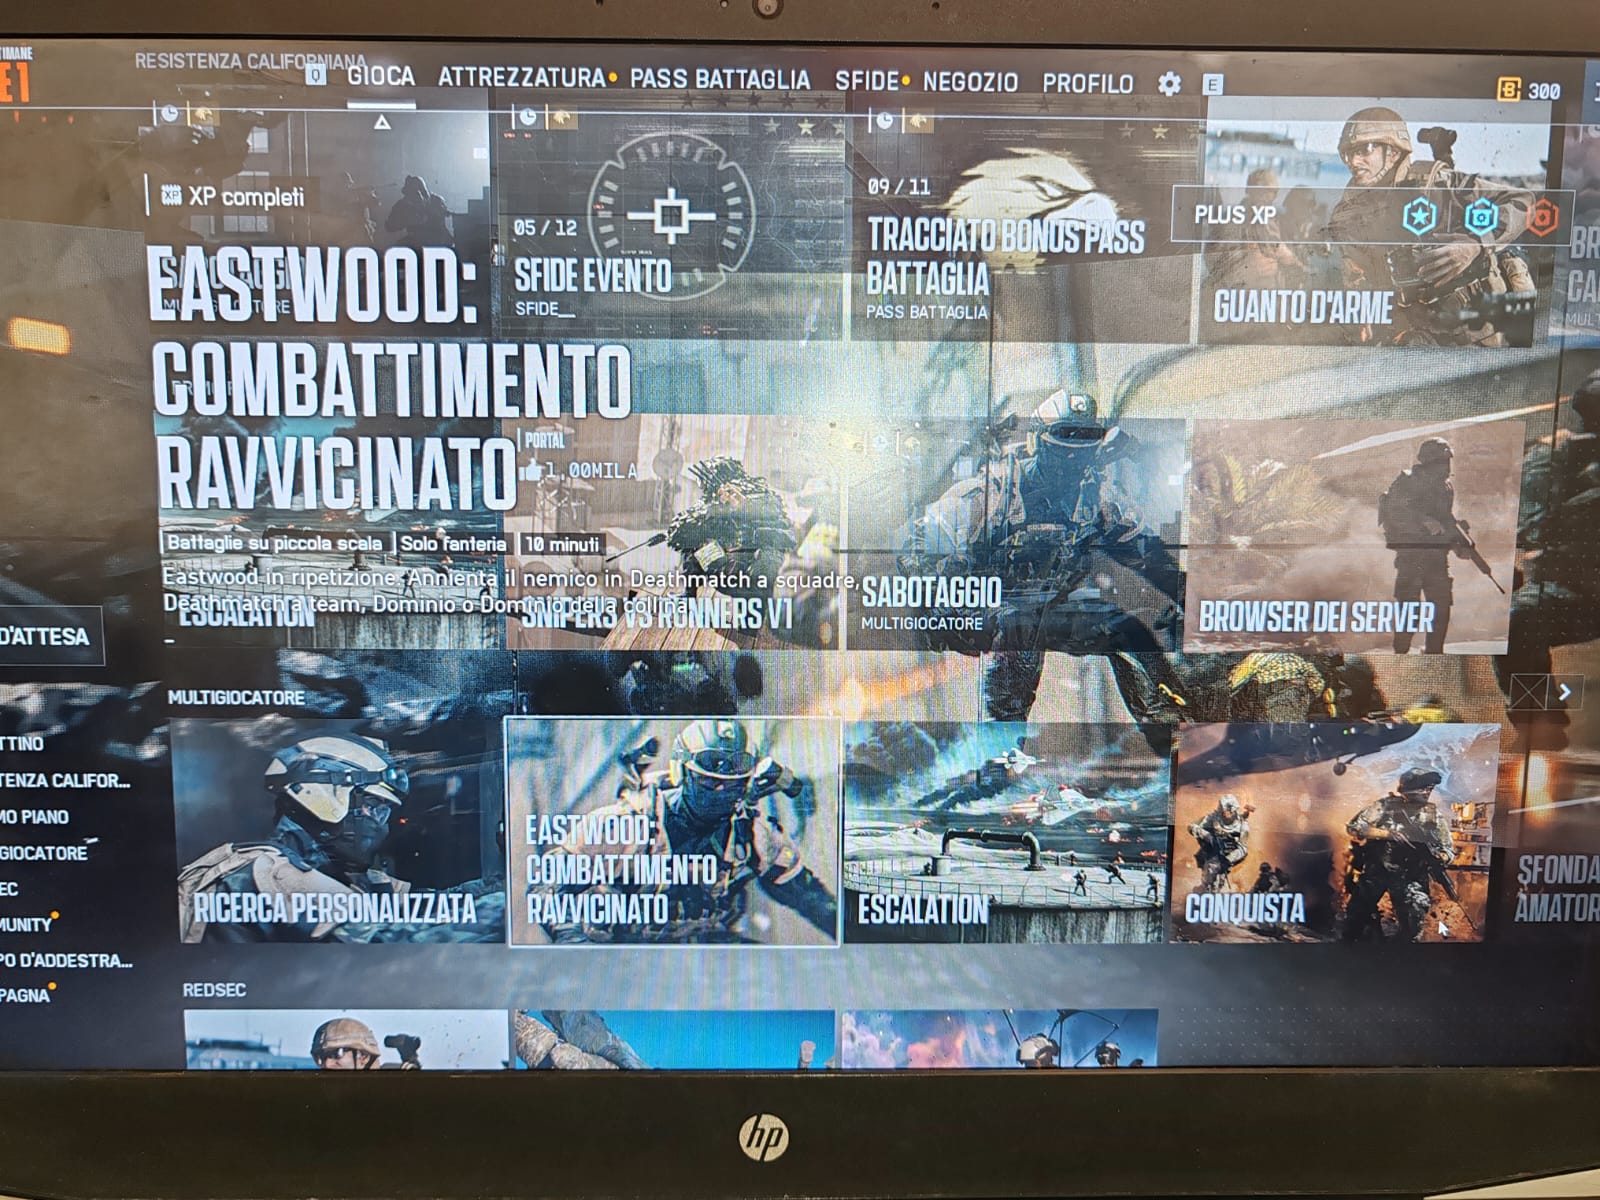The width and height of the screenshot is (1600, 1200).
Task: Click the Battlefield coins currency icon
Action: click(1508, 90)
